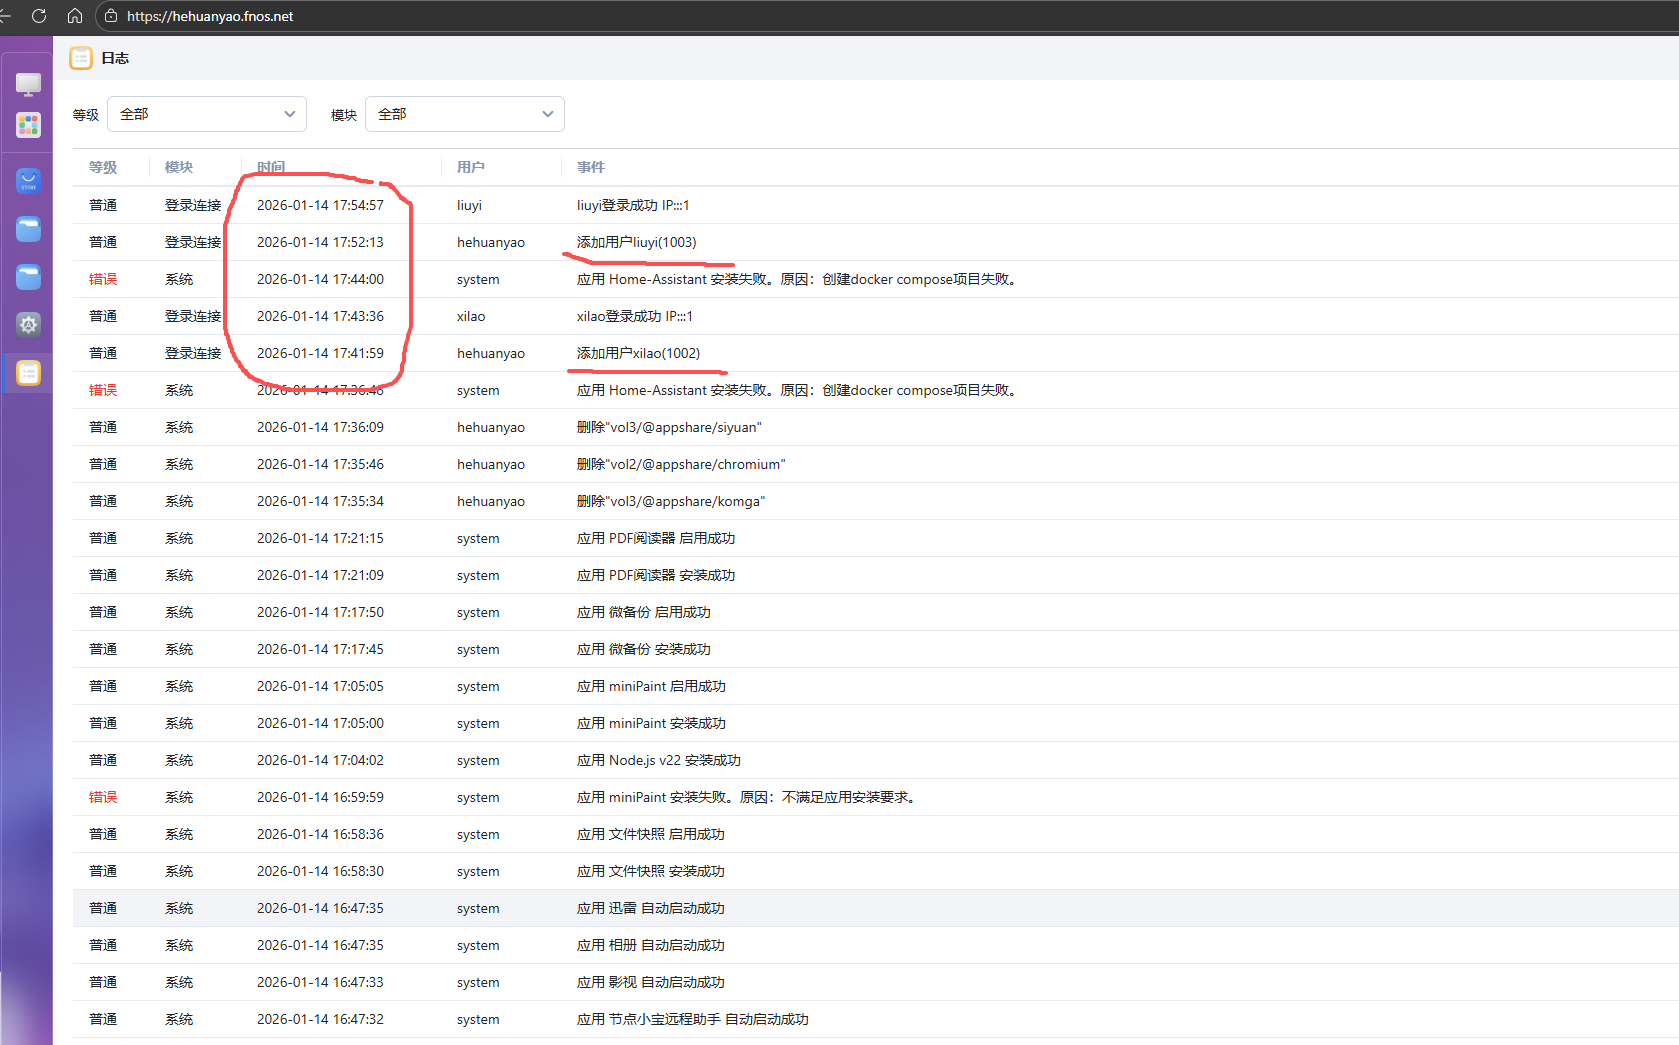Open folder icon directly above the gear icon
Screen dimensions: 1679x1045
[x=28, y=277]
